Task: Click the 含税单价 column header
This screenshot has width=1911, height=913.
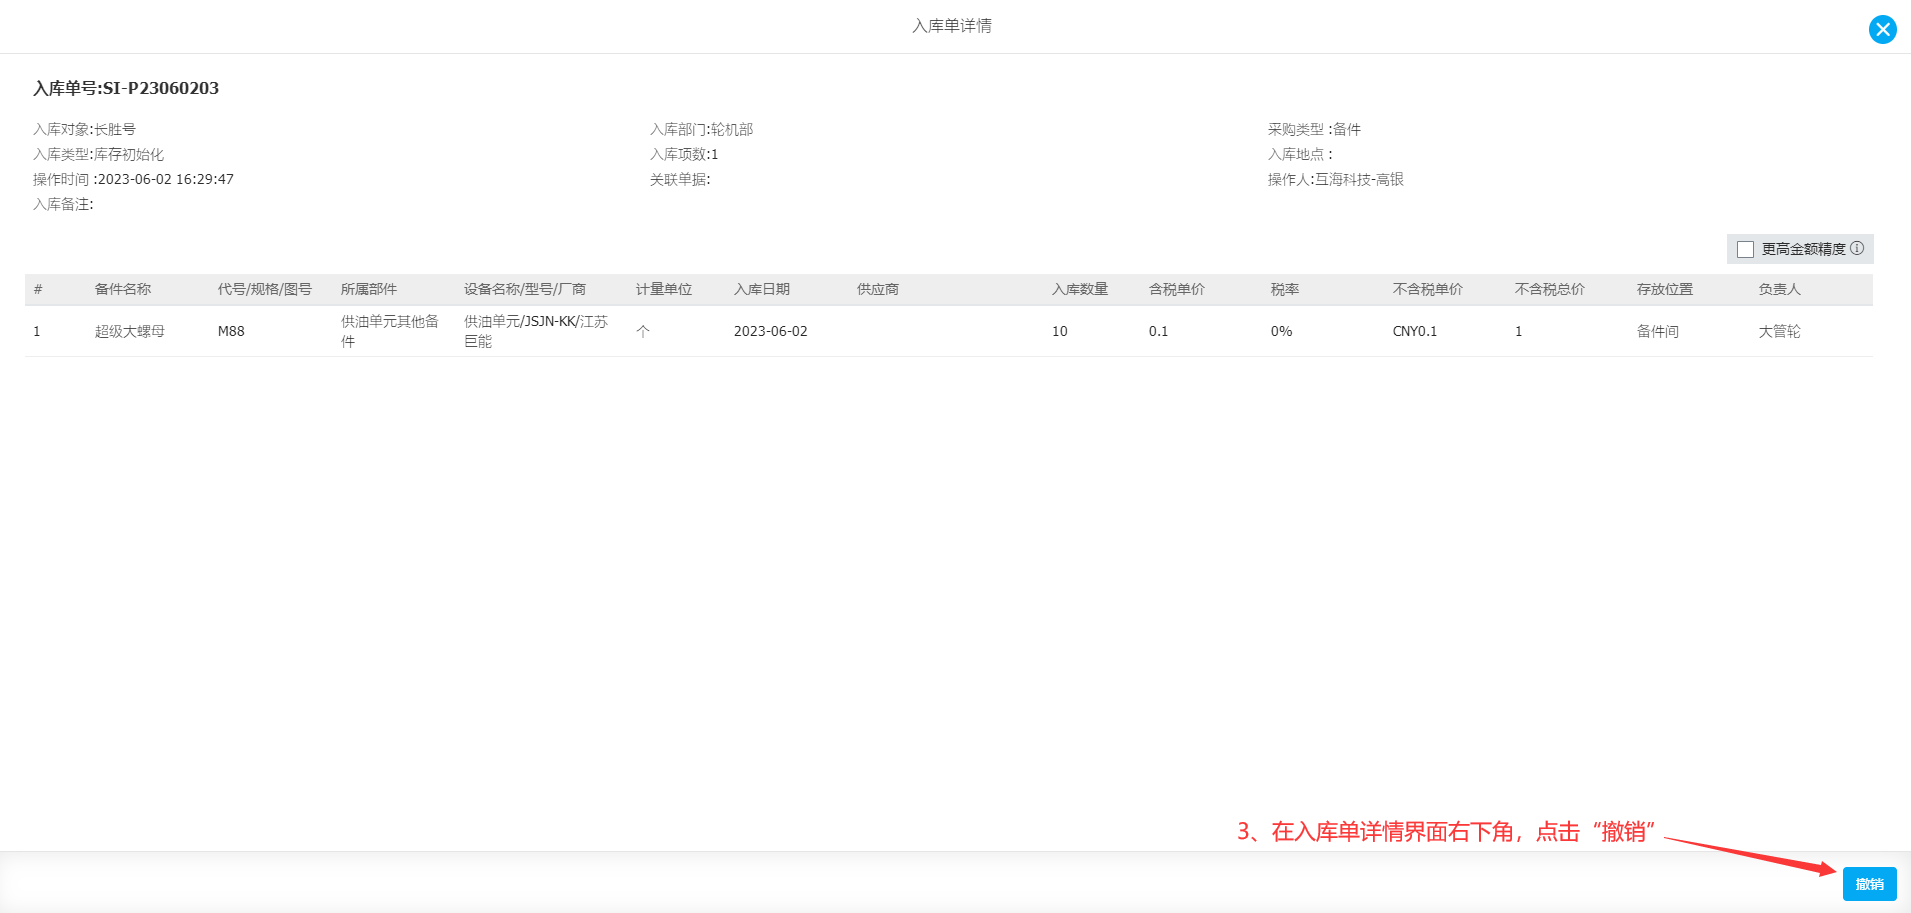Action: [x=1177, y=289]
